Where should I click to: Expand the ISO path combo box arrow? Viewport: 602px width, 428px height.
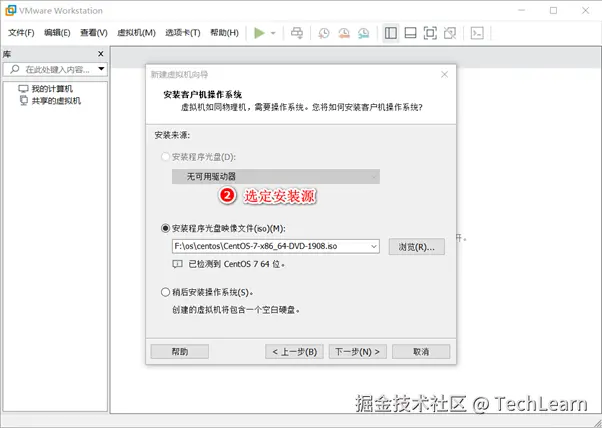(374, 246)
